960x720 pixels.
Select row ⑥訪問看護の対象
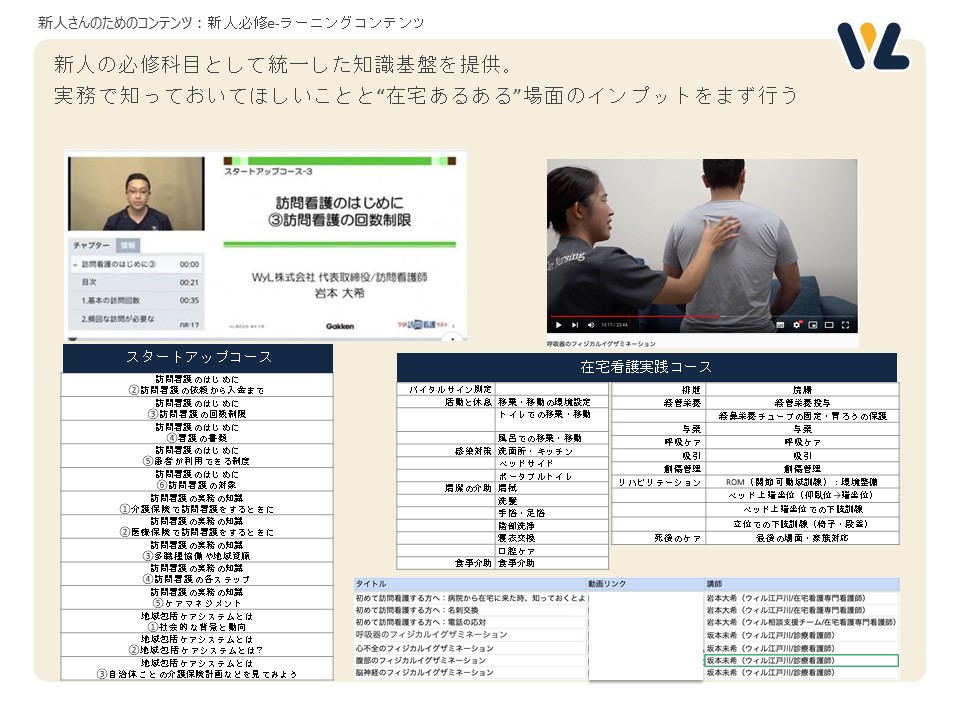(x=197, y=479)
